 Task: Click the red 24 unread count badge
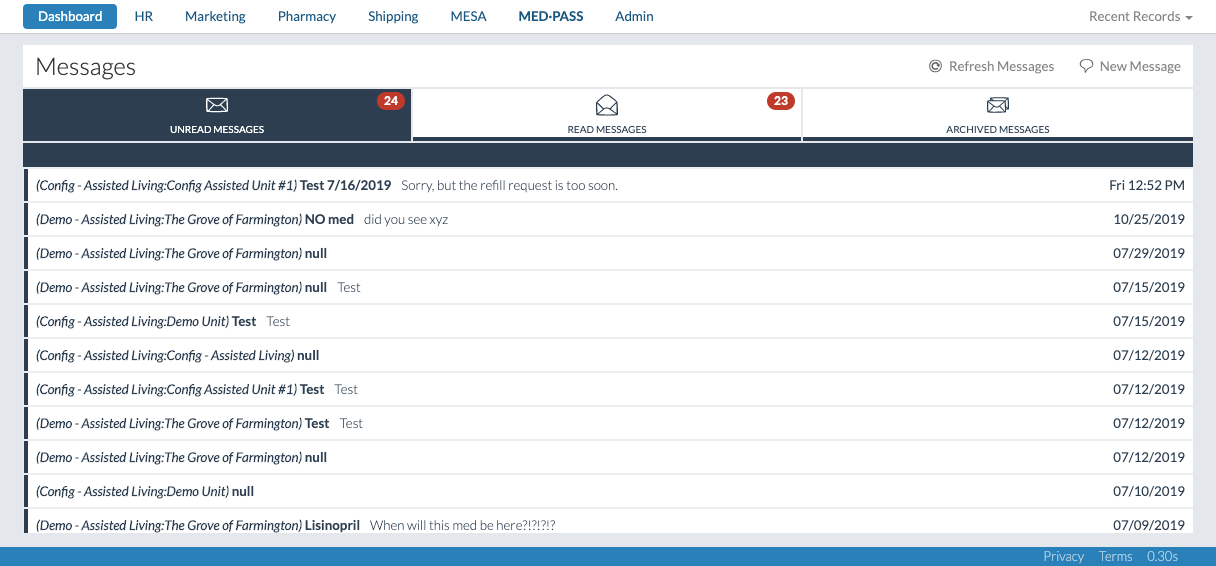coord(390,101)
